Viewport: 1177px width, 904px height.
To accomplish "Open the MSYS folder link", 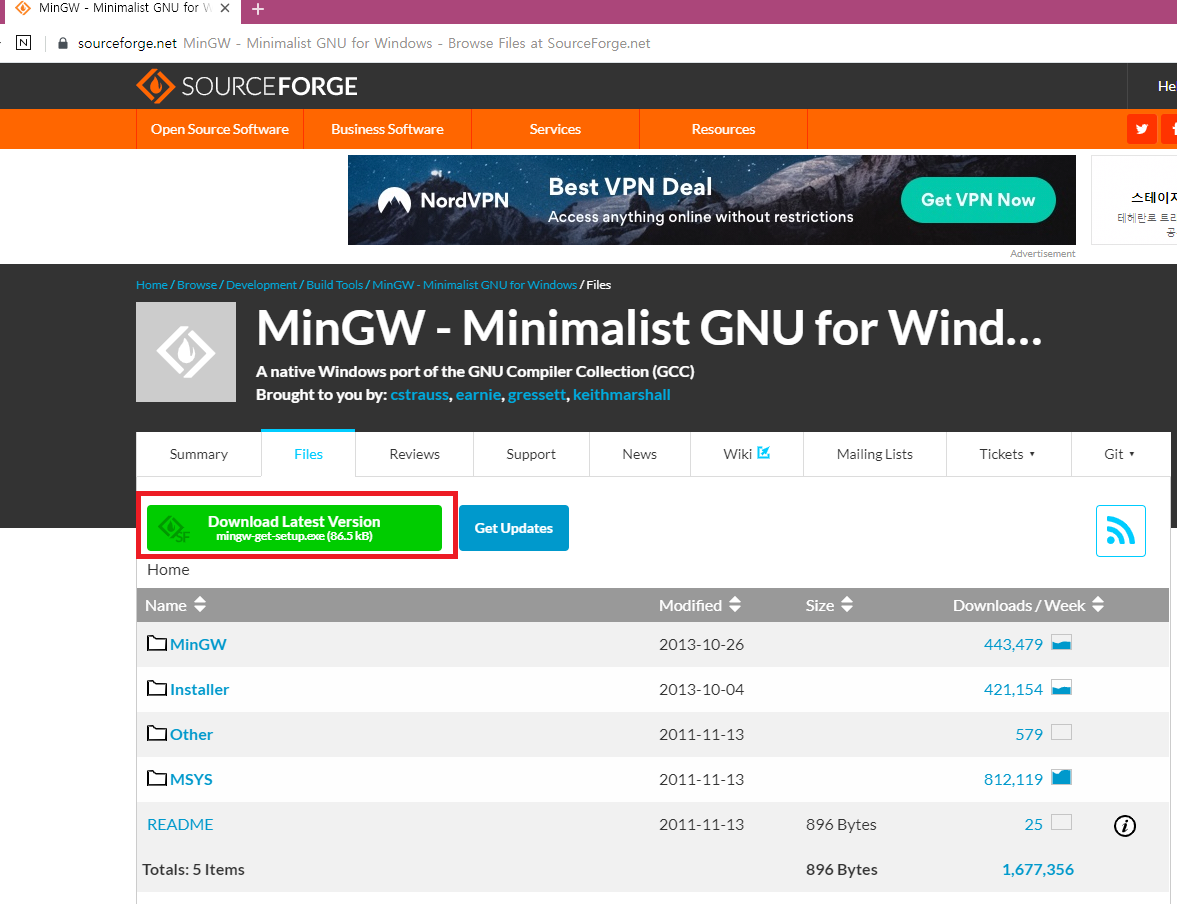I will click(x=191, y=779).
